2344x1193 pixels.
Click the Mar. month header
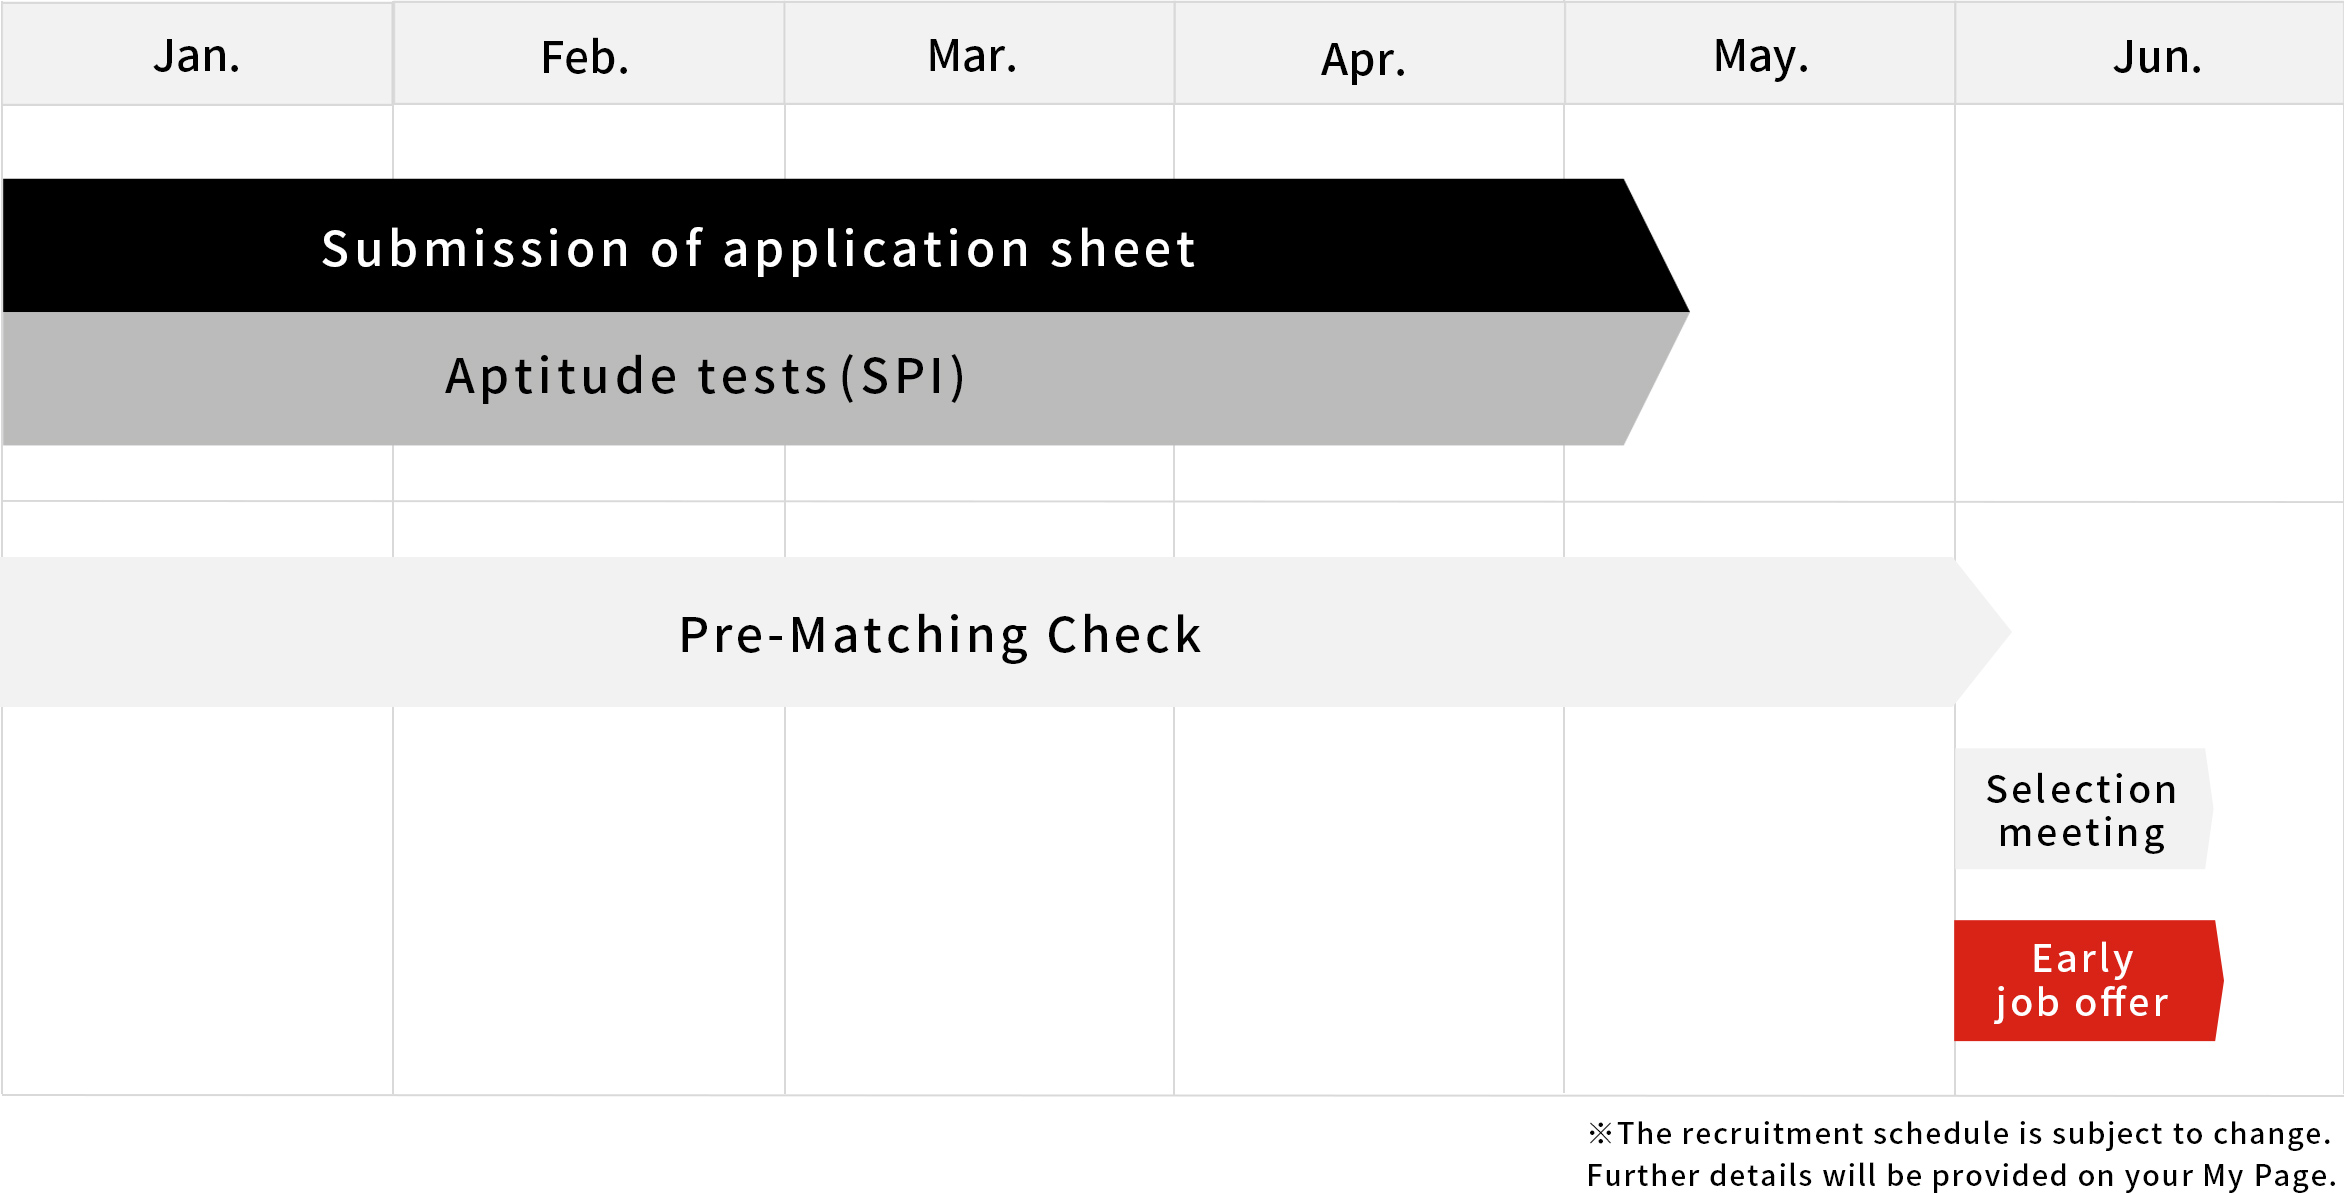pyautogui.click(x=973, y=56)
